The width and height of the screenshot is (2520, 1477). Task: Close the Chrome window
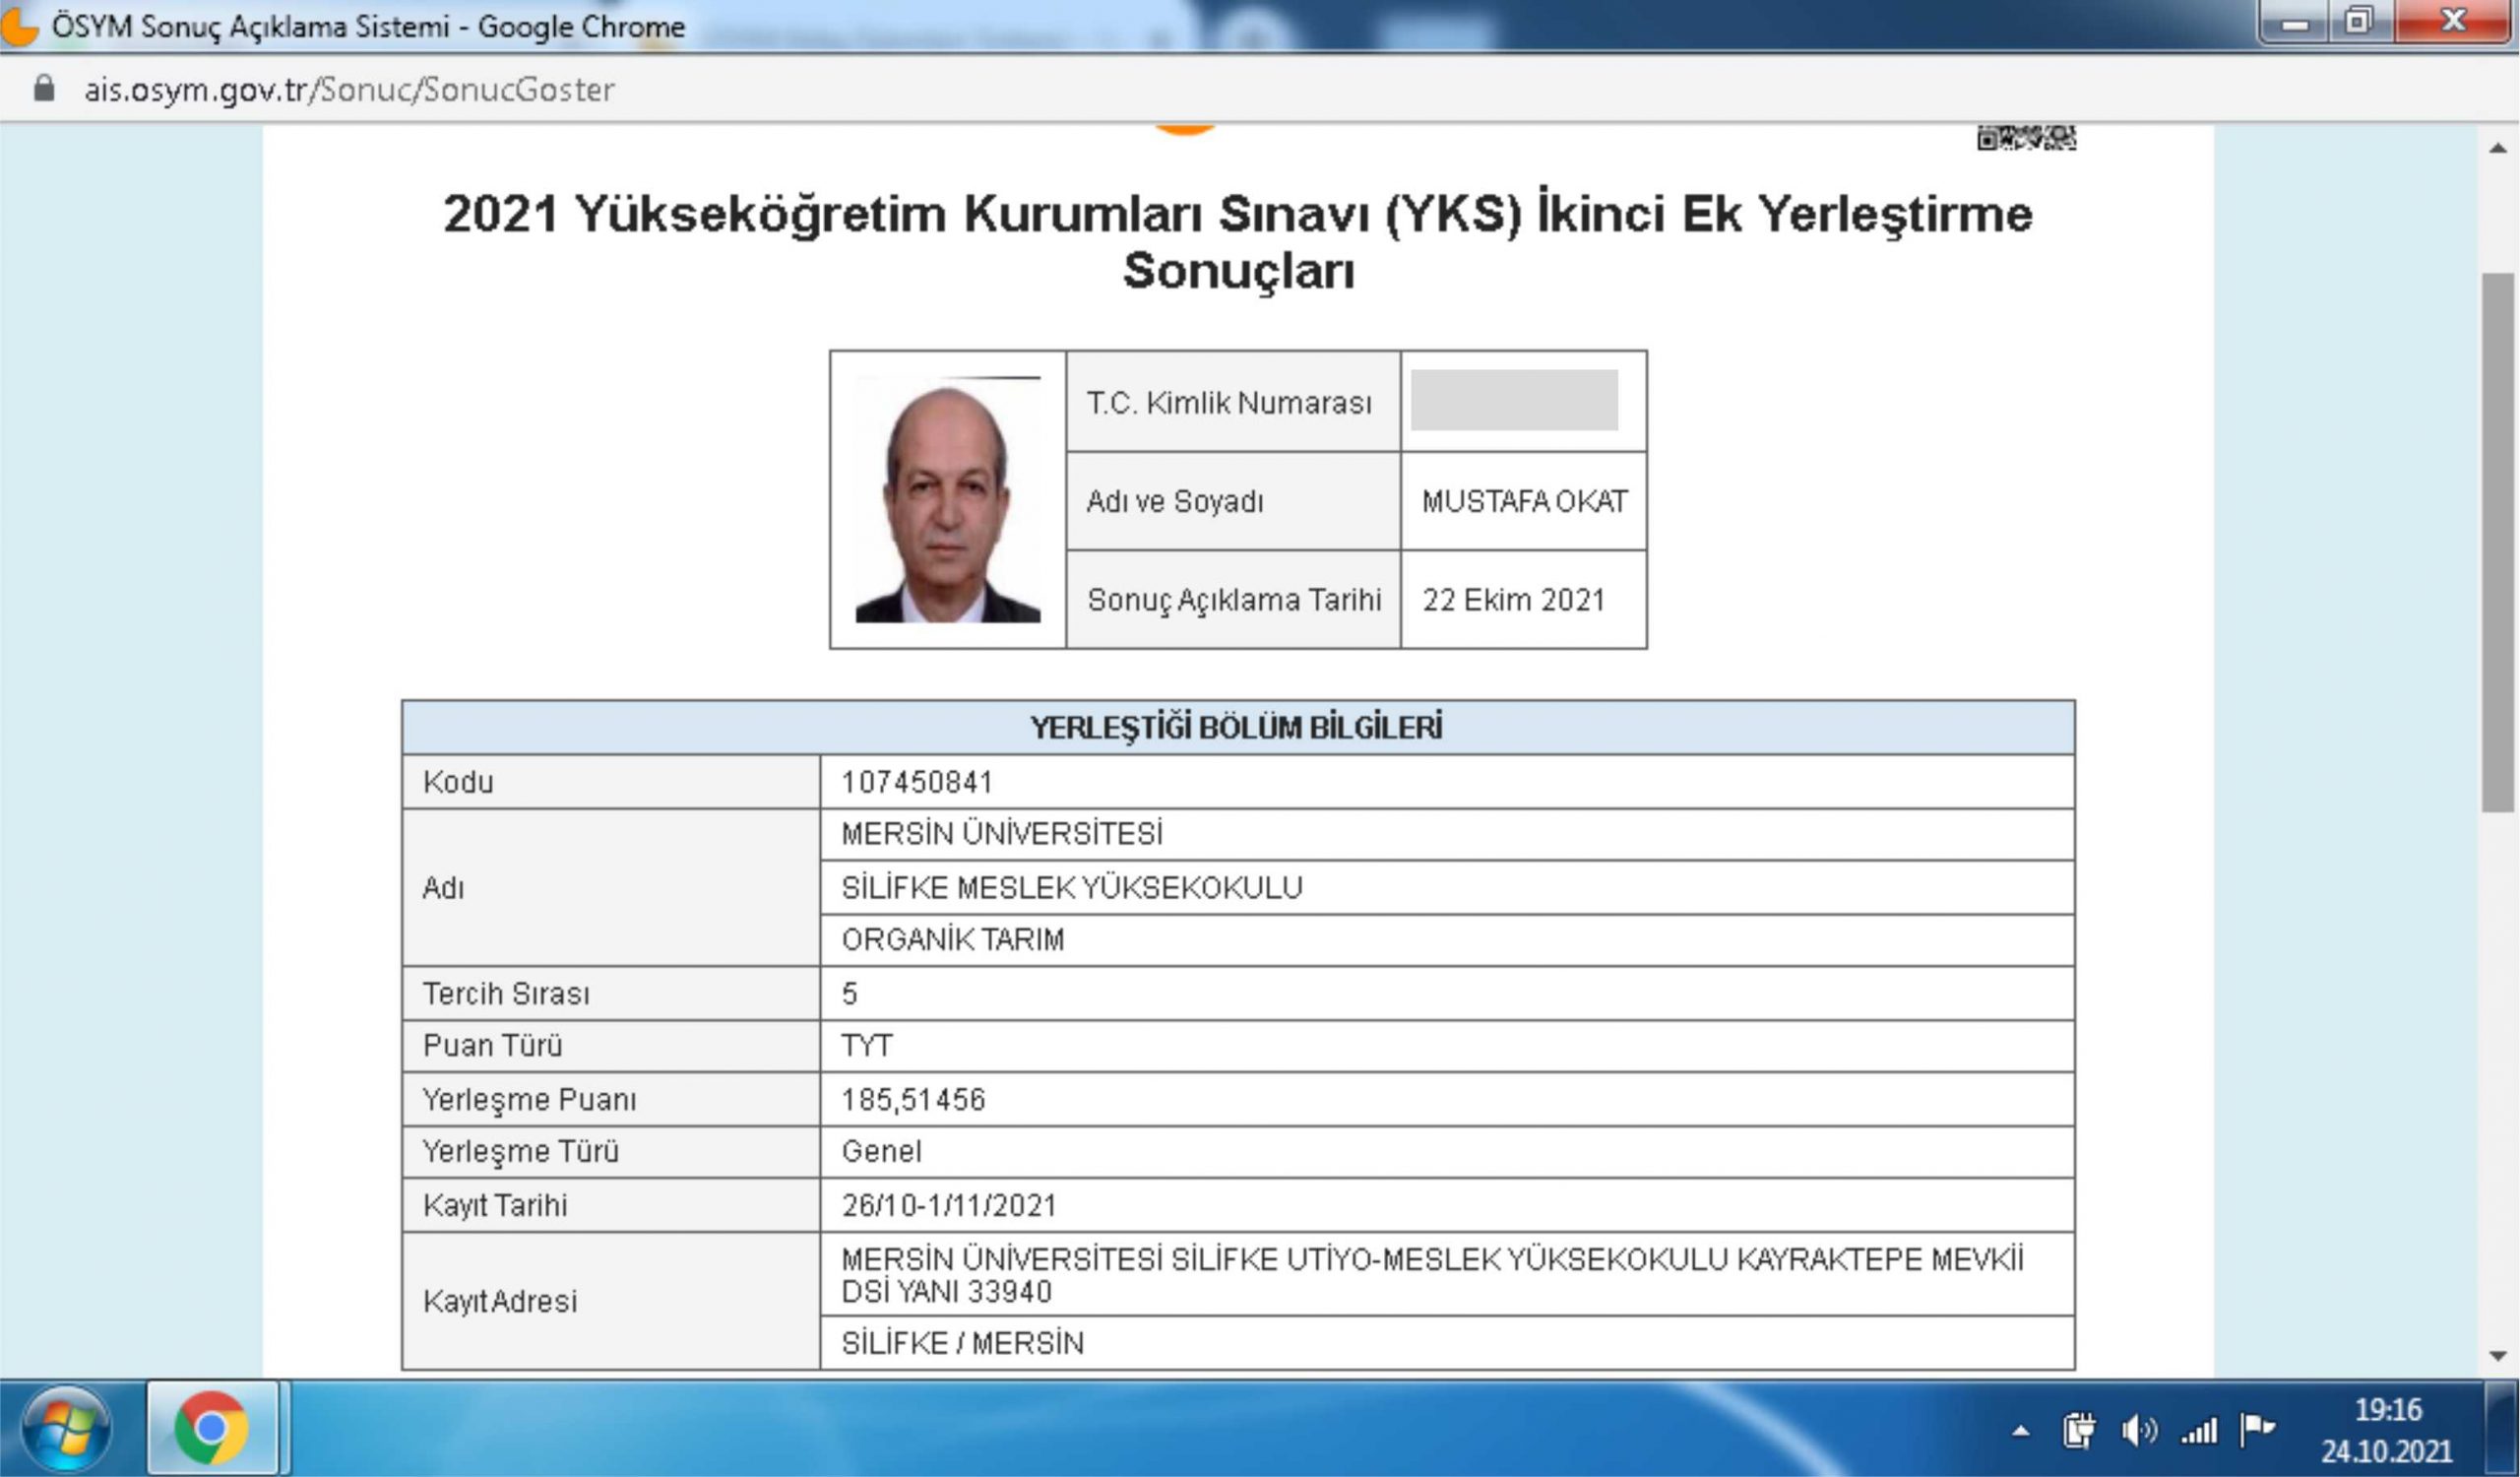2452,22
